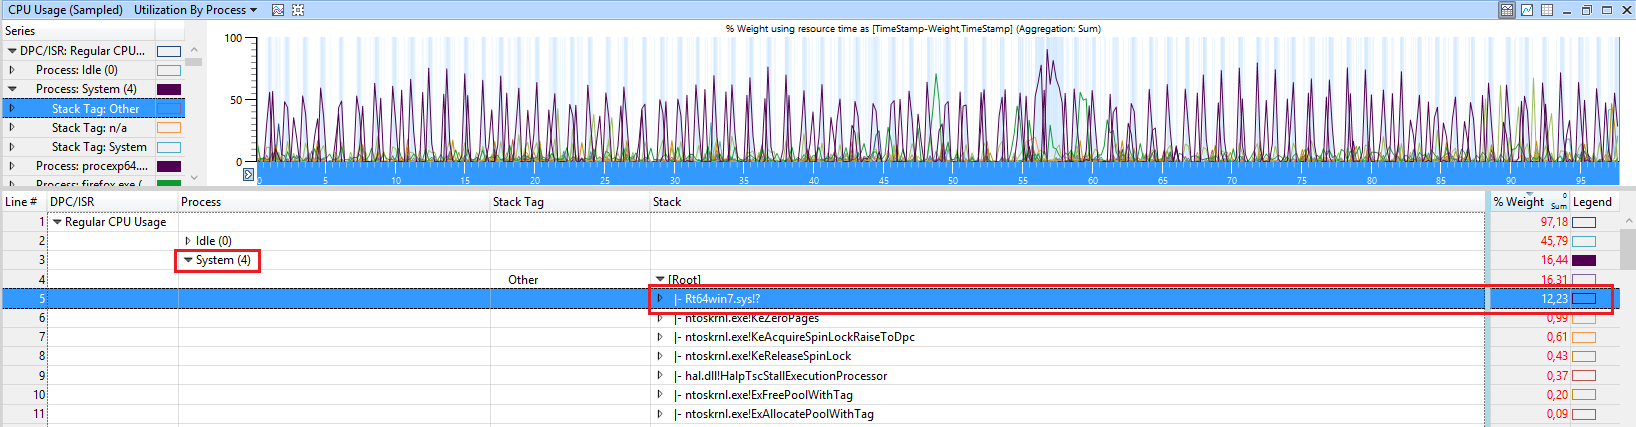Select the Process: Idle (0) series entry
This screenshot has height=427, width=1636.
(77, 70)
